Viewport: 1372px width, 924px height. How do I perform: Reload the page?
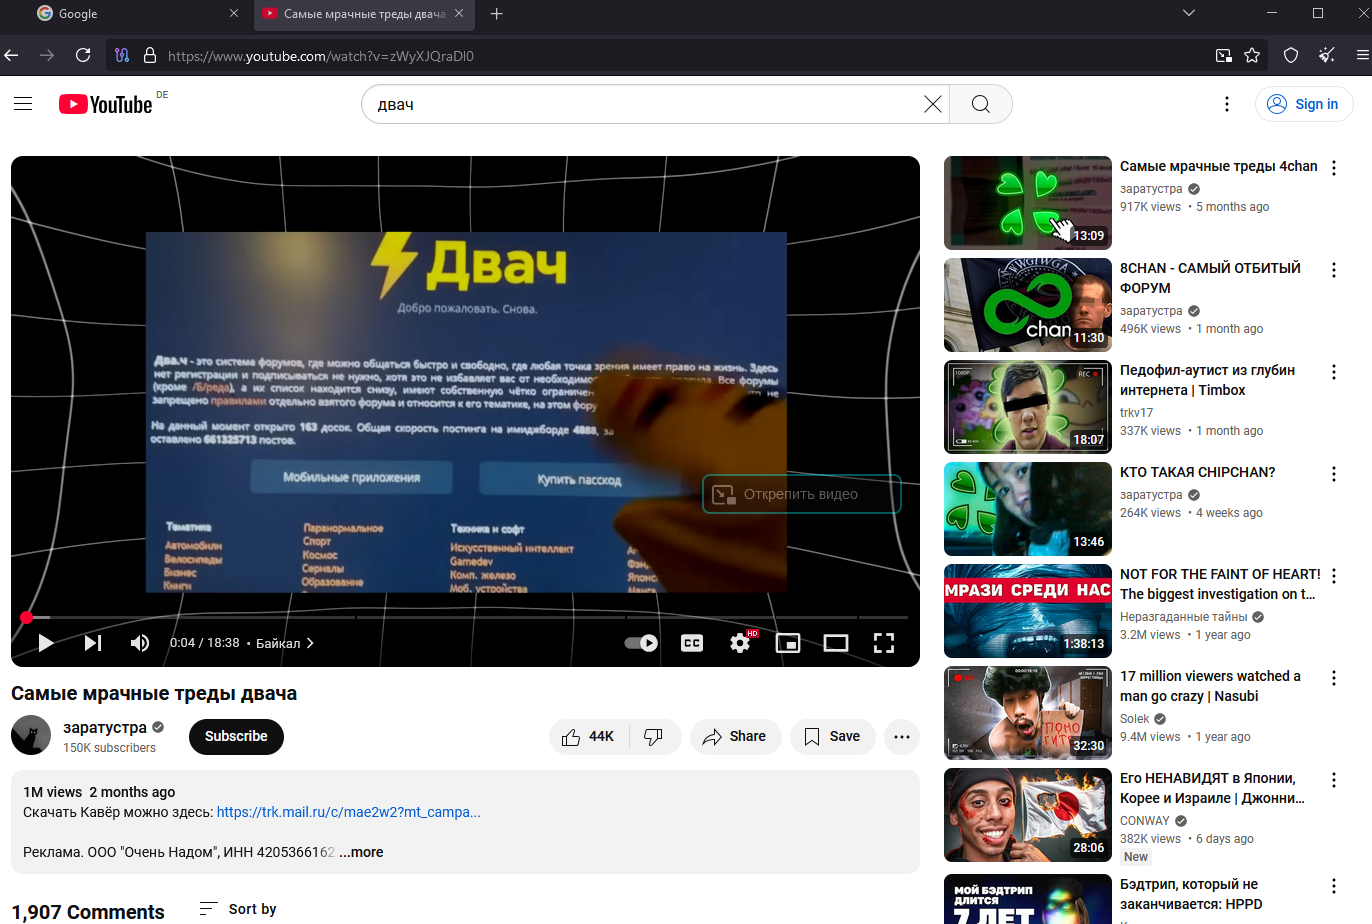83,55
